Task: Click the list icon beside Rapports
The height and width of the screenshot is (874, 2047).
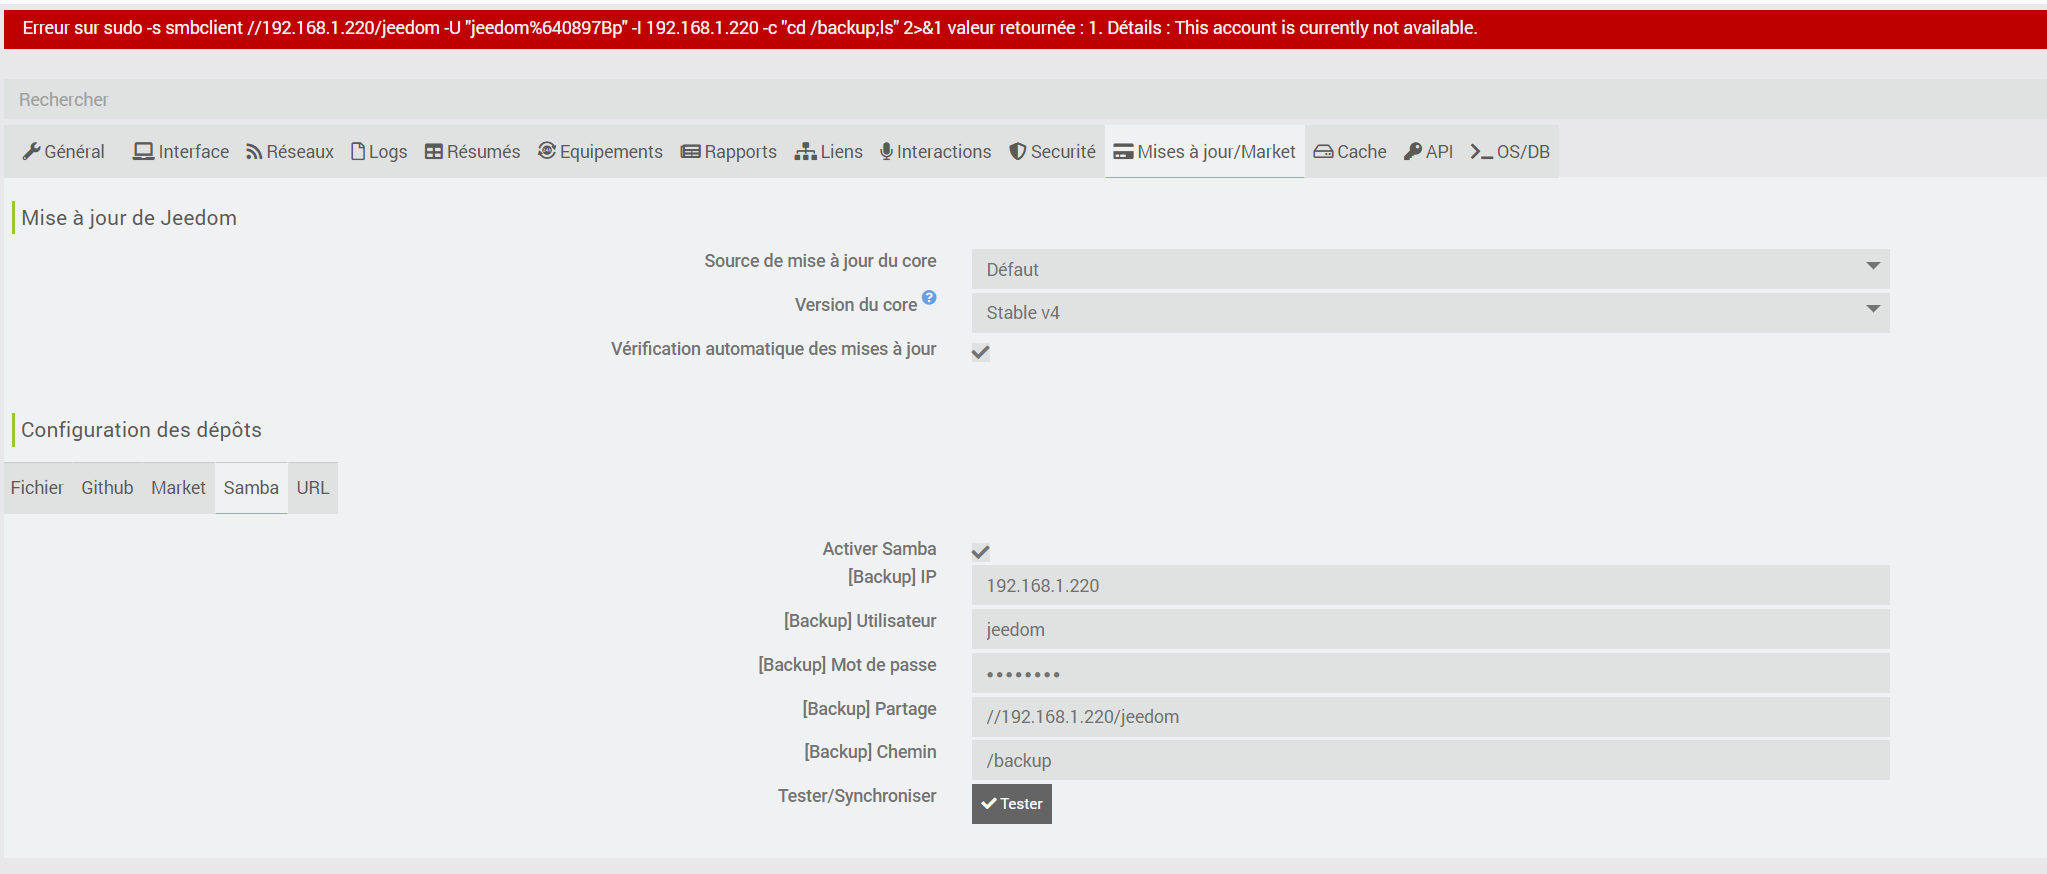Action: click(x=690, y=151)
